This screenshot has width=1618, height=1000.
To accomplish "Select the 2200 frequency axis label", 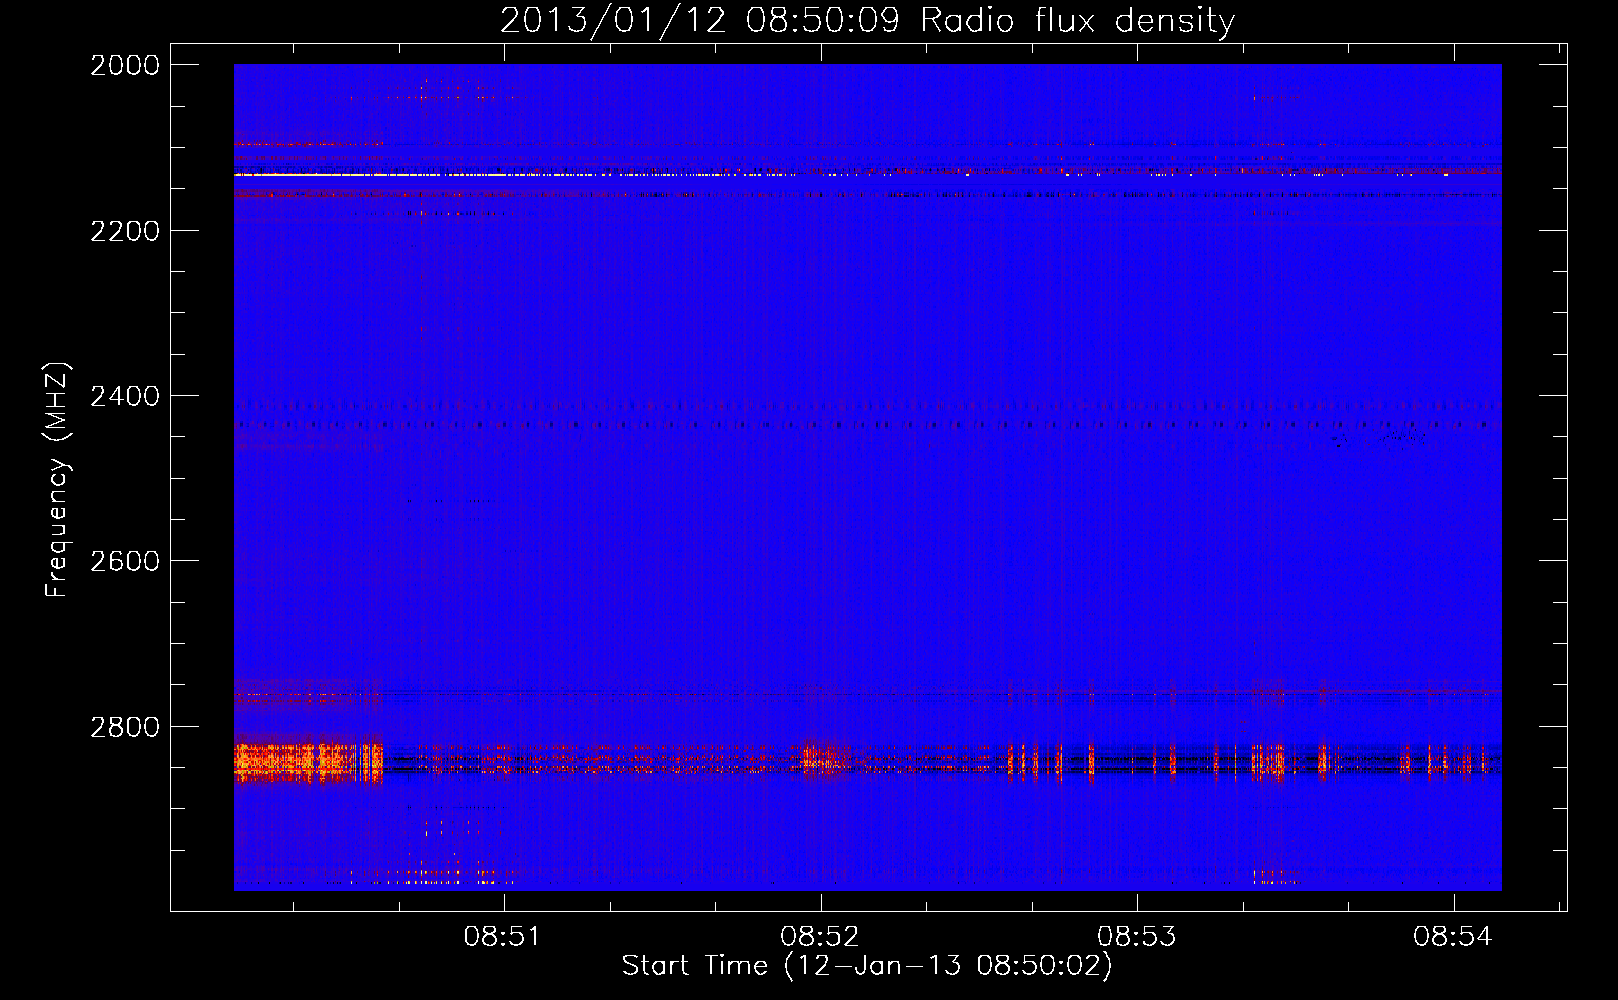I will click(125, 231).
